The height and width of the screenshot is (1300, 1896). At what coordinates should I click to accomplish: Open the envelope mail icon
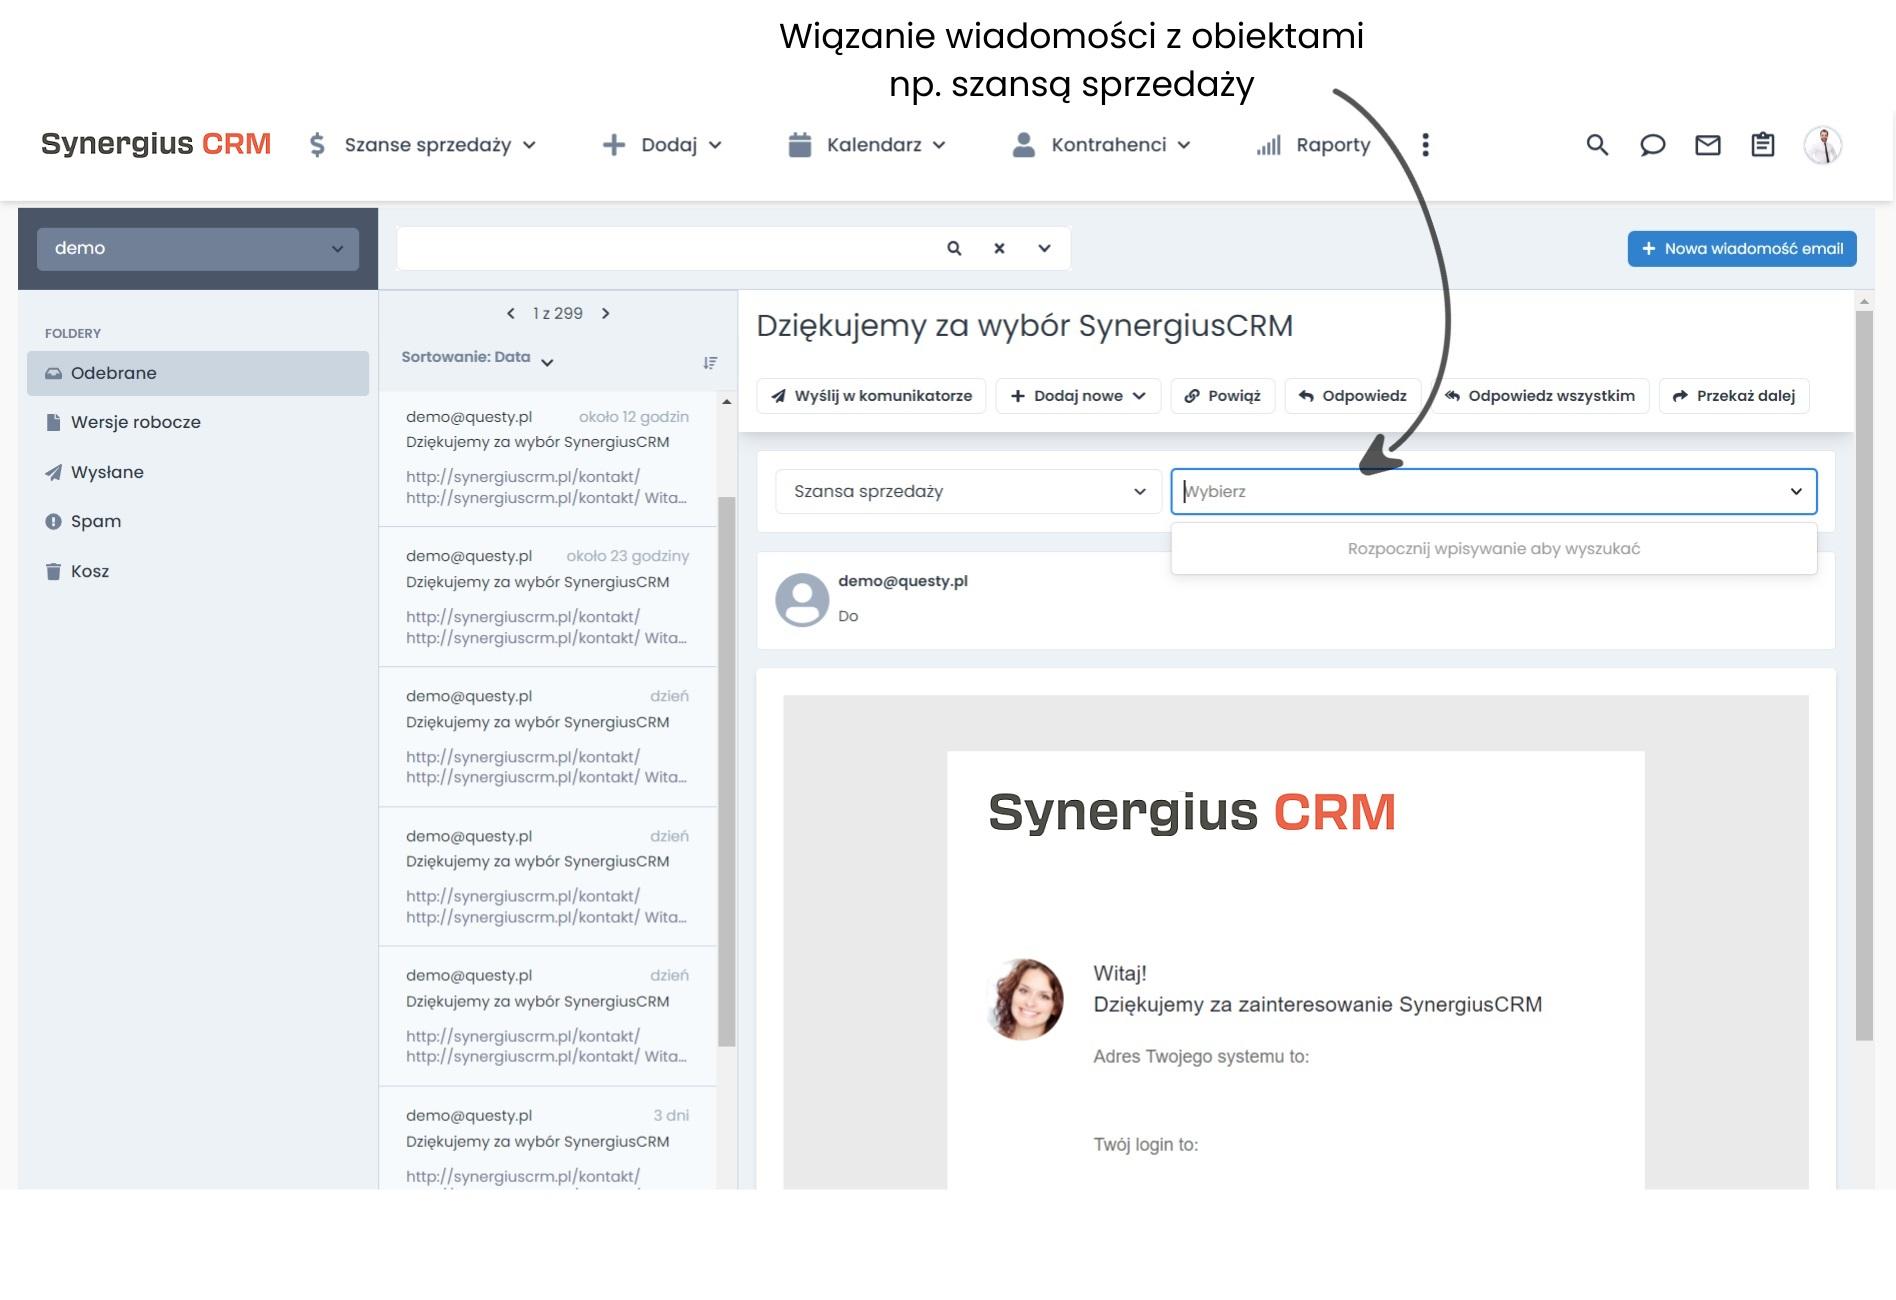[1708, 145]
